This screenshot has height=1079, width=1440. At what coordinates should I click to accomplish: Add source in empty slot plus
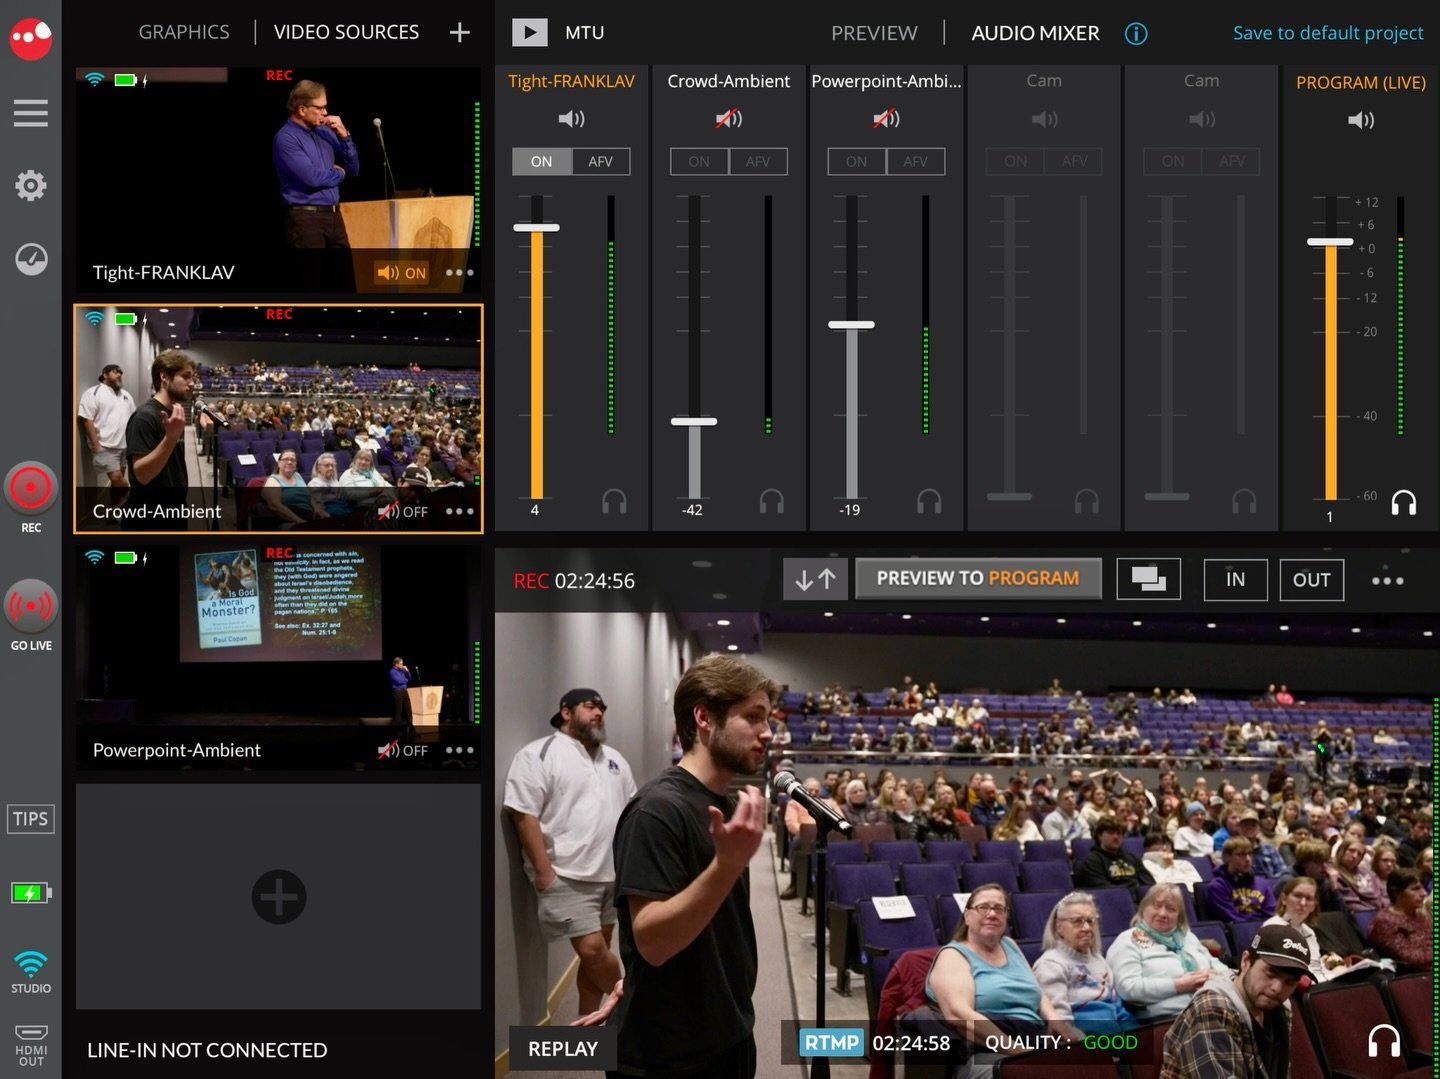pyautogui.click(x=279, y=897)
